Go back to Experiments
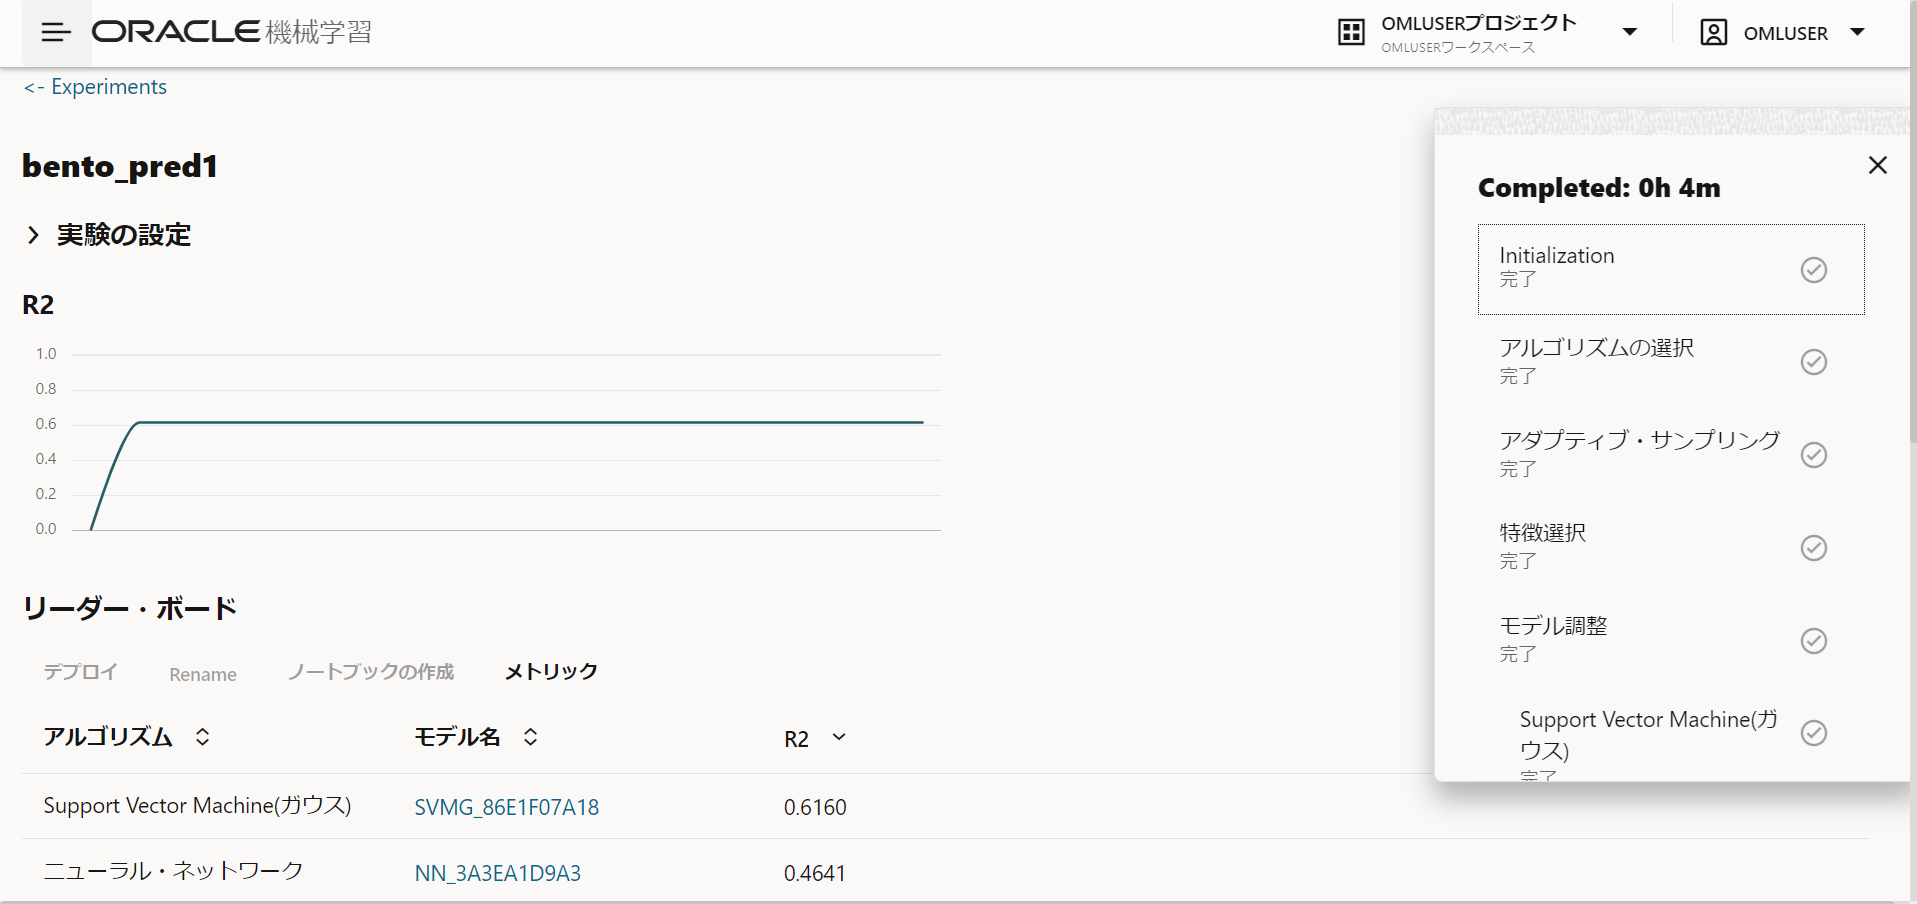1917x904 pixels. tap(95, 87)
